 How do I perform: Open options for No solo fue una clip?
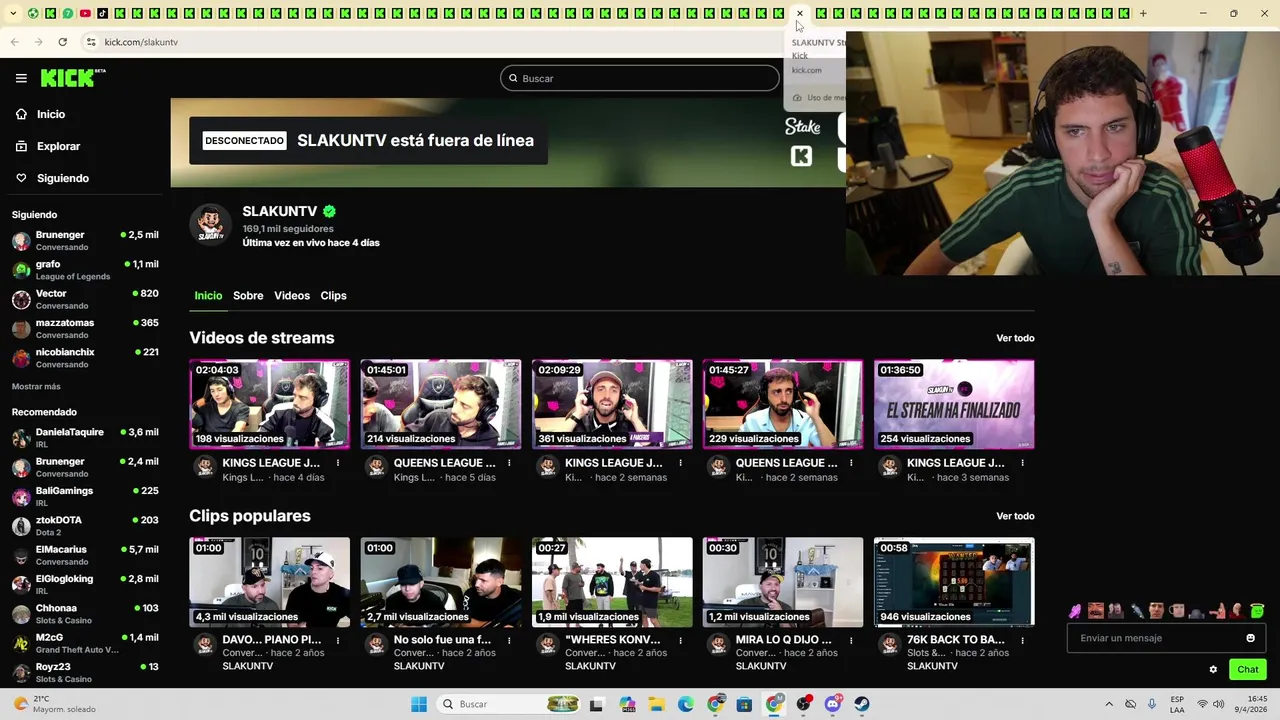click(509, 639)
